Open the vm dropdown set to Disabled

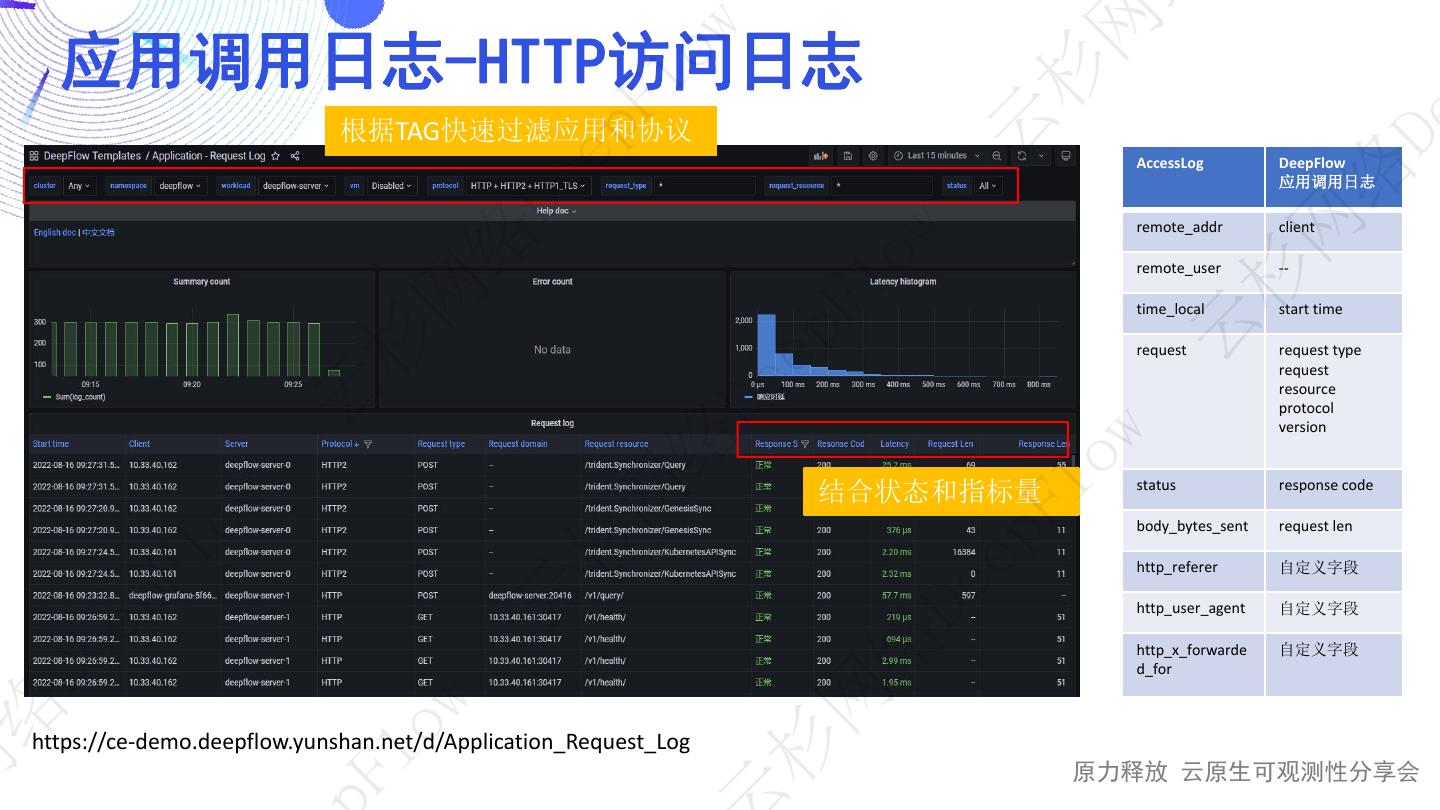391,186
